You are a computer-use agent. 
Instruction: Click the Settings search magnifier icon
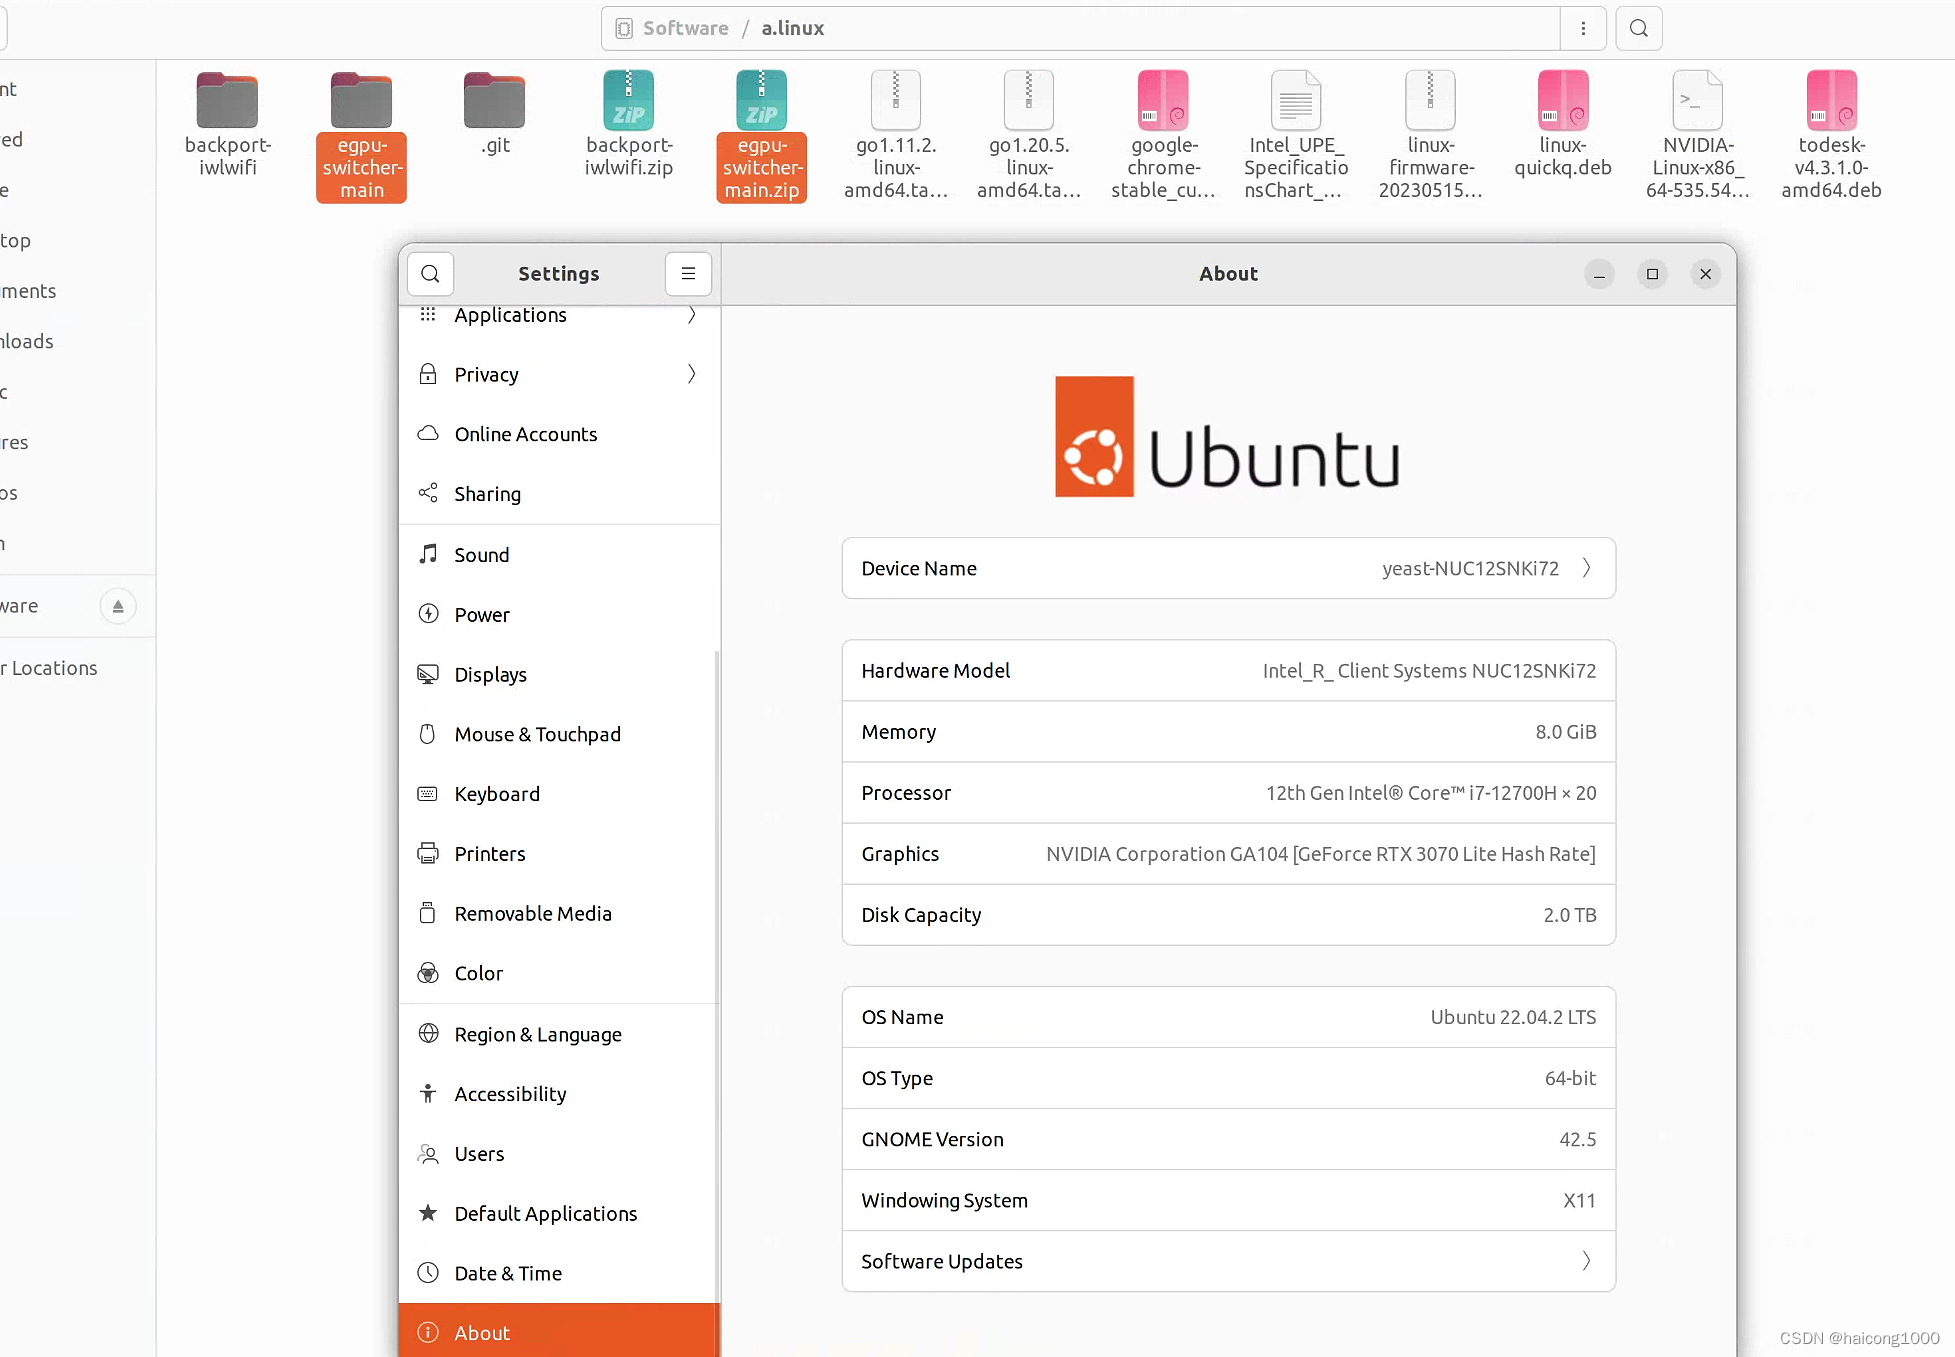431,274
